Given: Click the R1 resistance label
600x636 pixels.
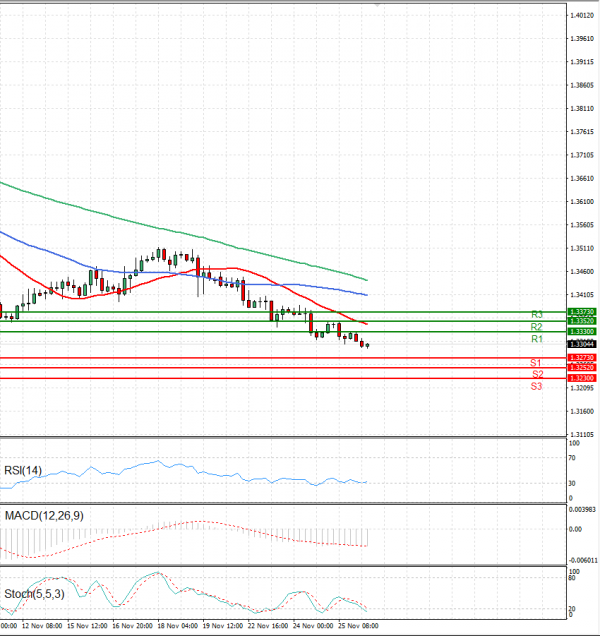Looking at the screenshot, I should pyautogui.click(x=536, y=340).
